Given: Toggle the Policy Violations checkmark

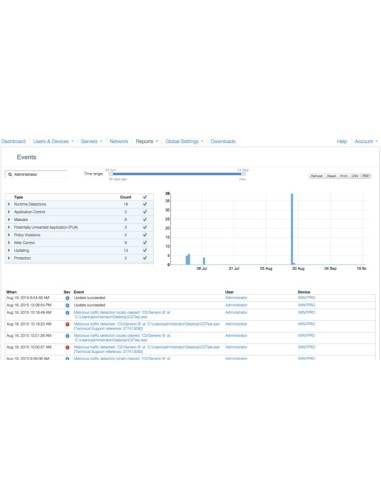Looking at the screenshot, I should click(145, 235).
